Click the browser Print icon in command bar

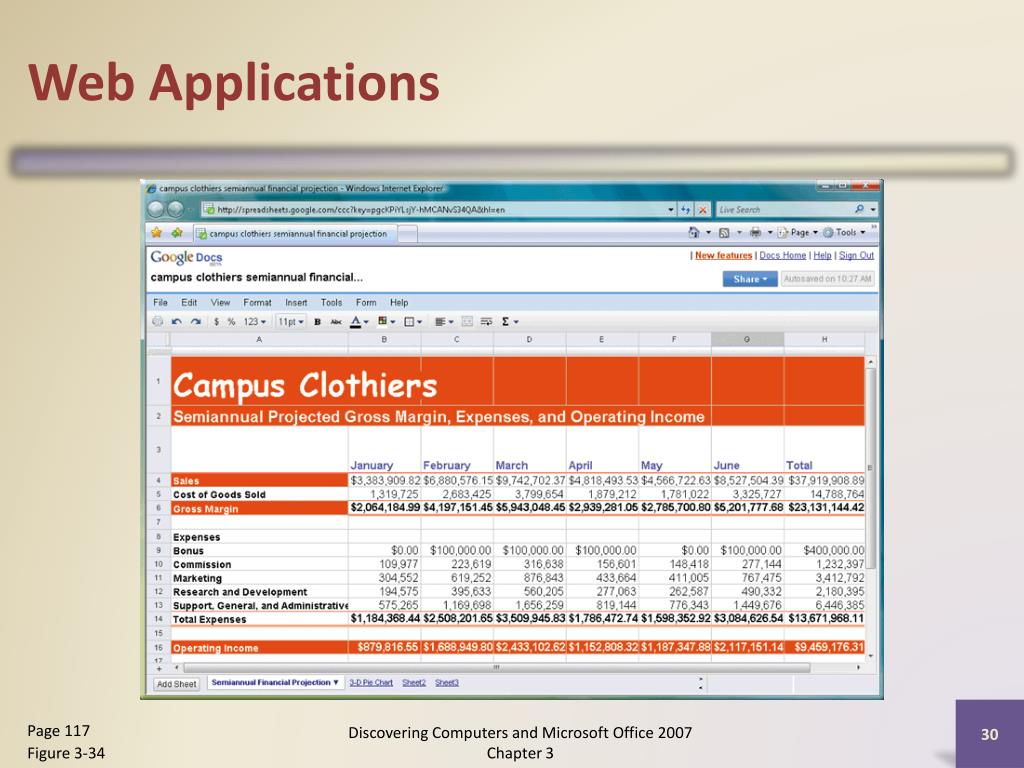[x=755, y=232]
